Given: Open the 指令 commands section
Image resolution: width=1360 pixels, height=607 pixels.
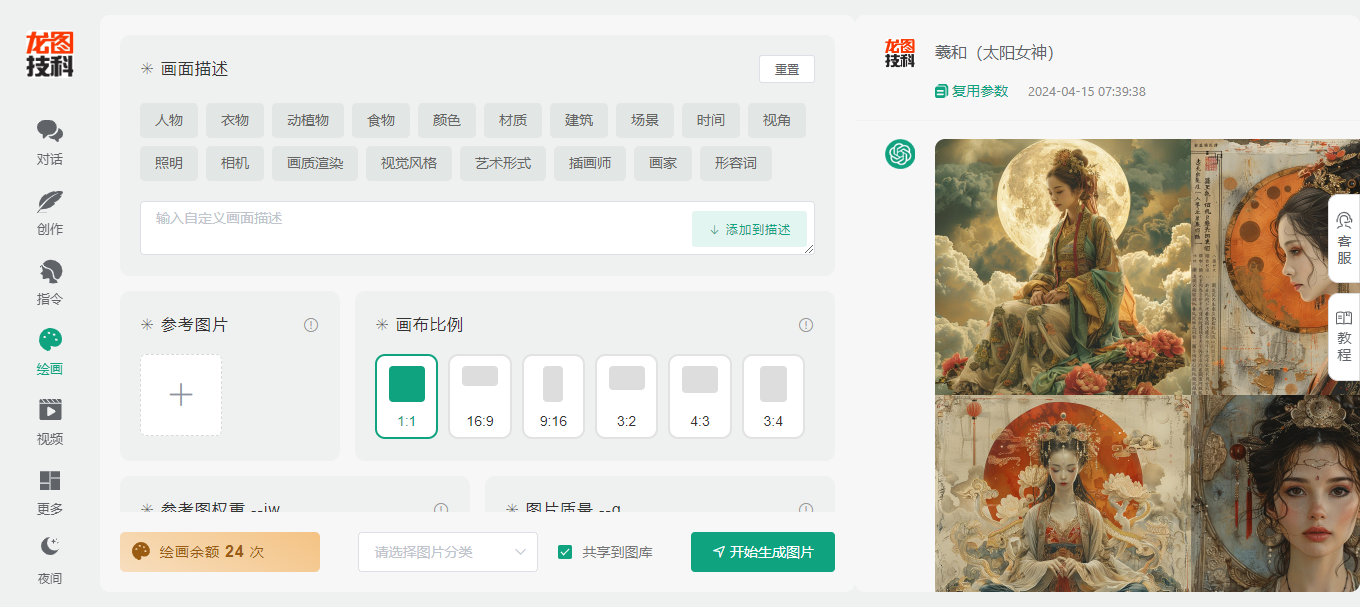Looking at the screenshot, I should tap(50, 282).
